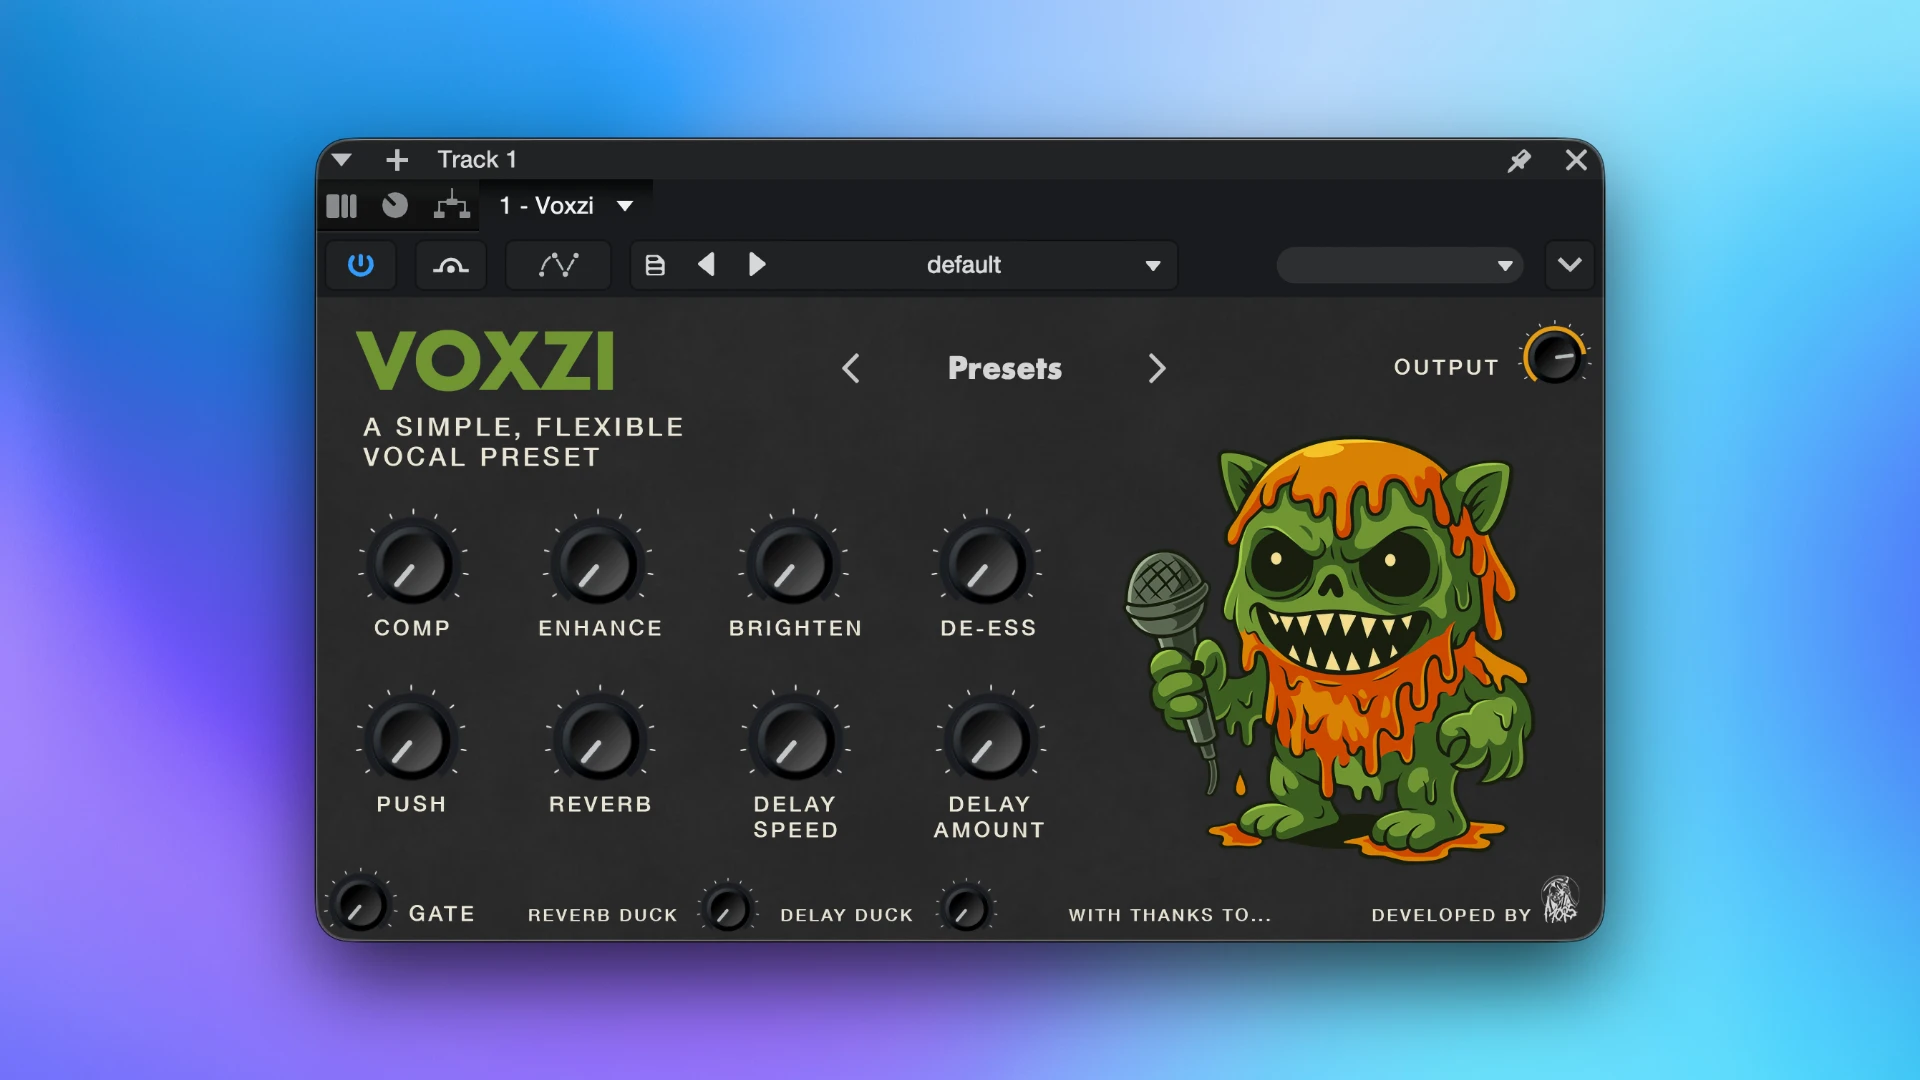Click the sidechain headphone-style icon
Image resolution: width=1920 pixels, height=1080 pixels.
[x=450, y=265]
